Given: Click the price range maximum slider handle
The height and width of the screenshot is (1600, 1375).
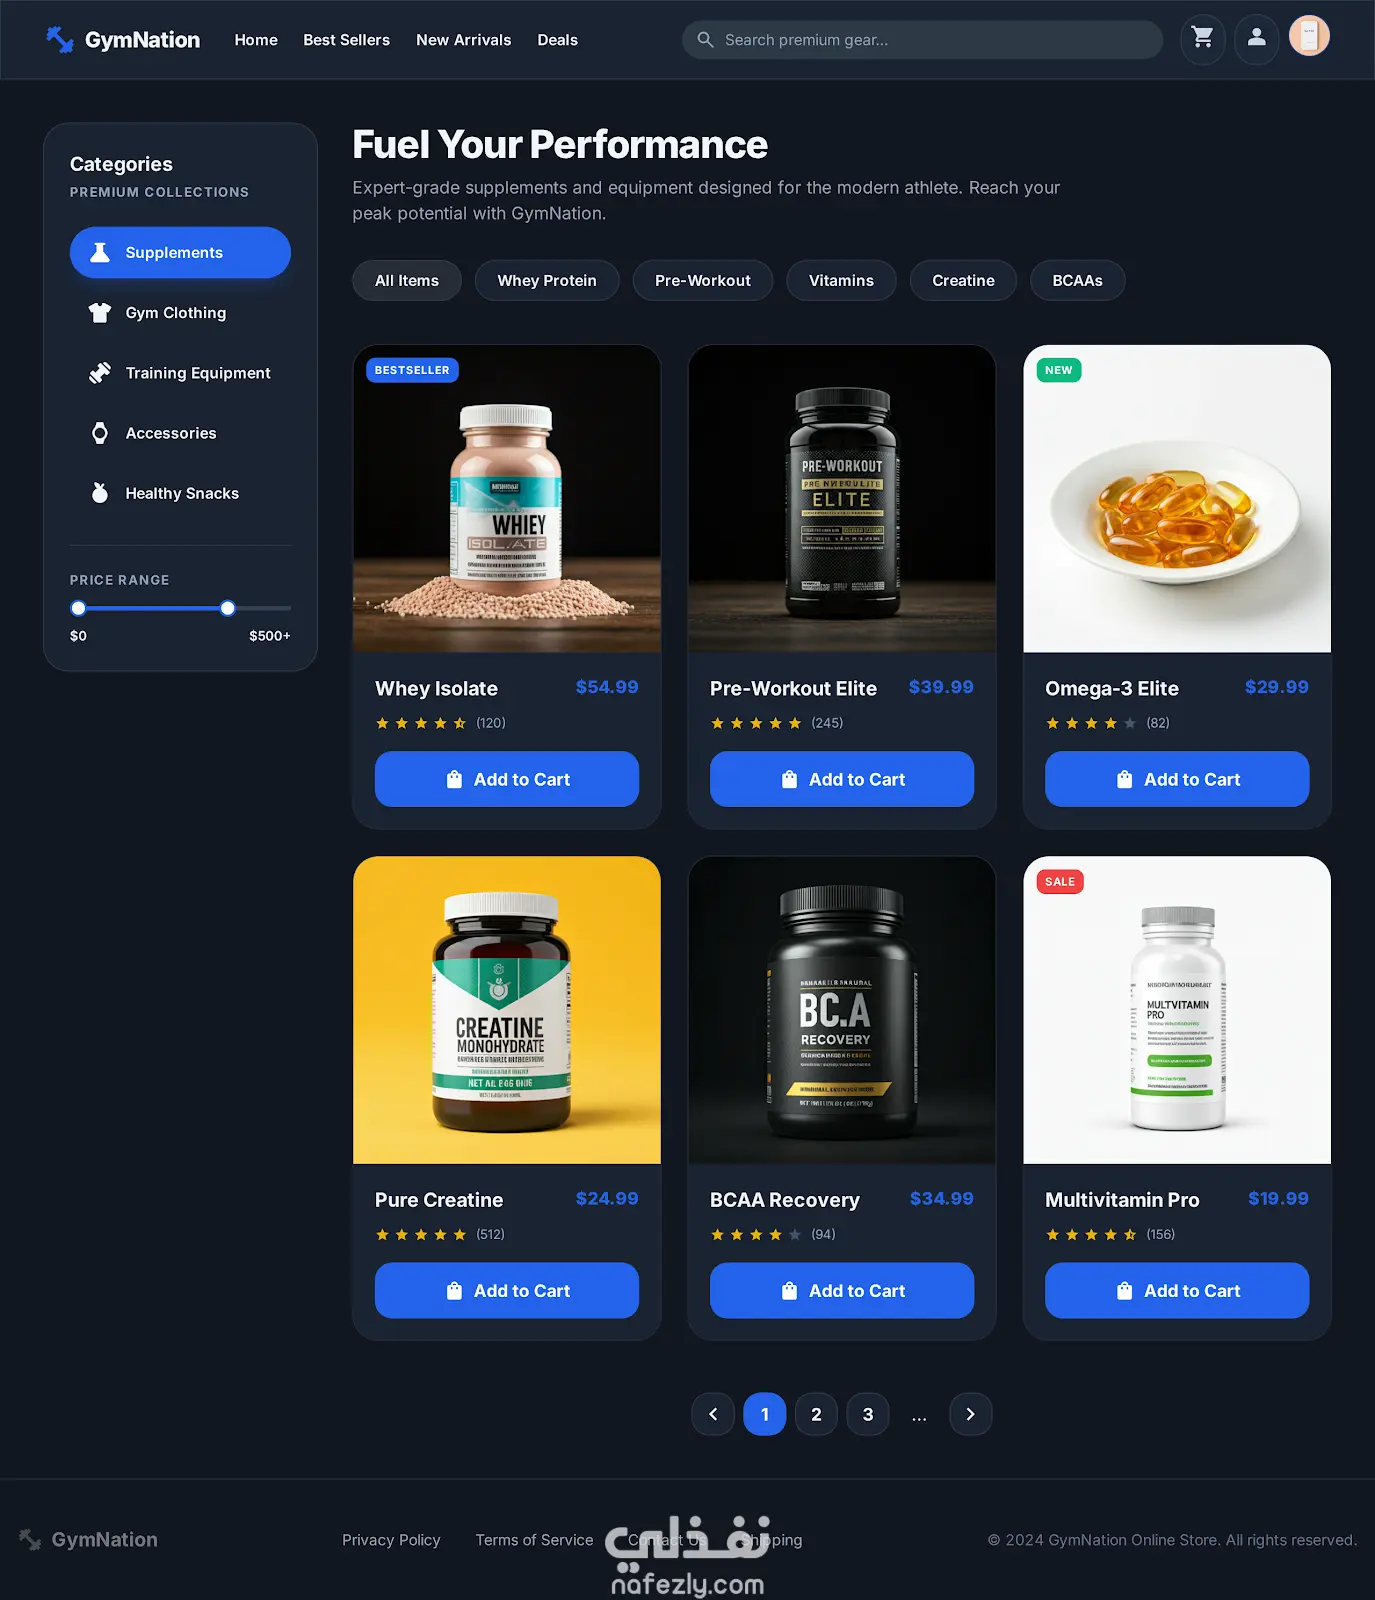Looking at the screenshot, I should tap(228, 608).
